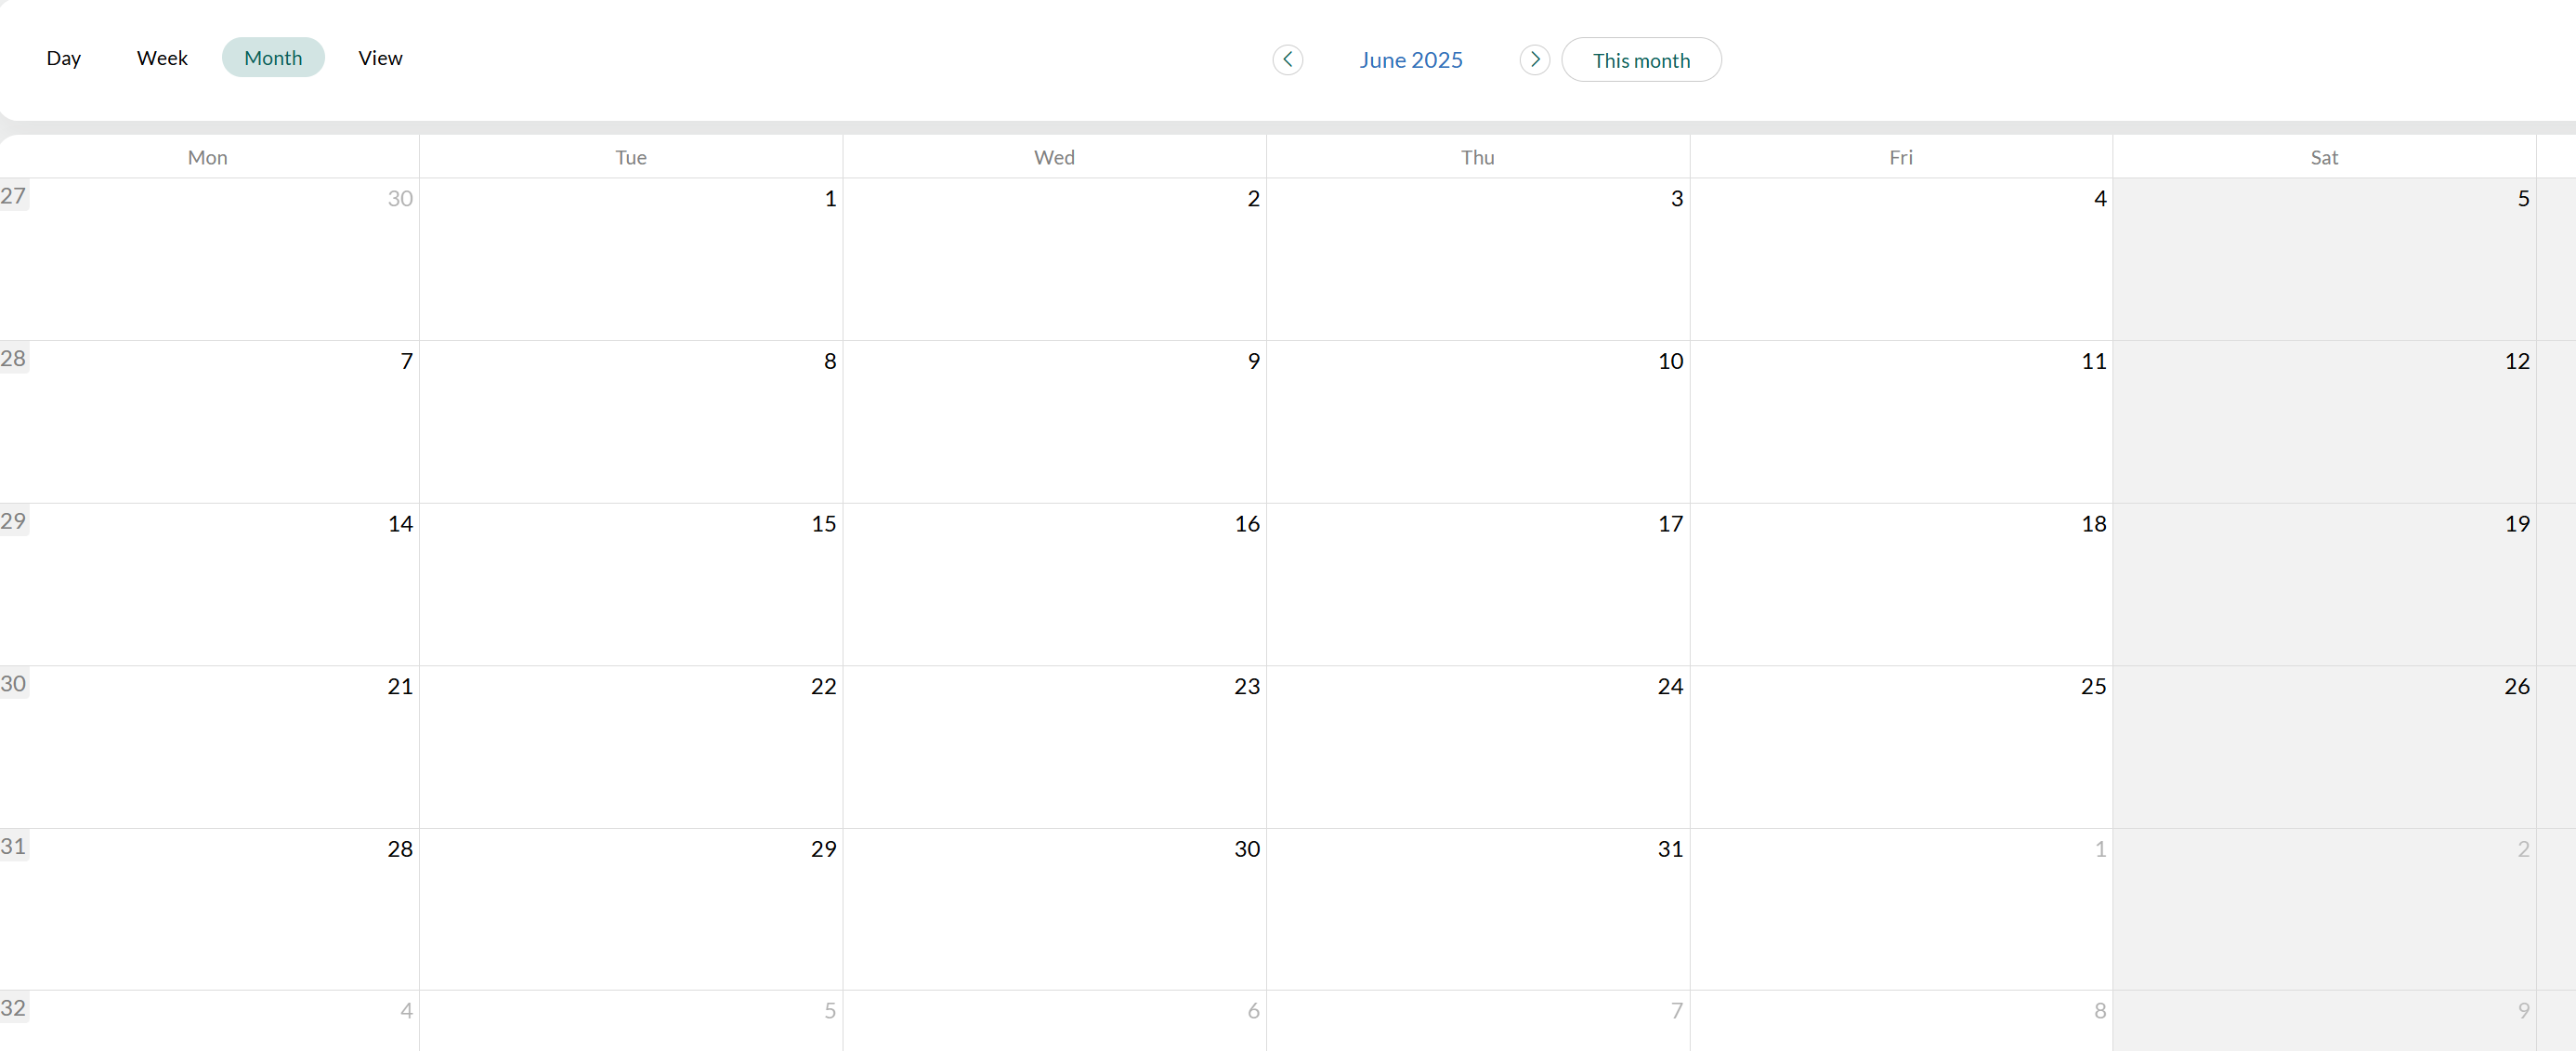
Task: Go to previous month arrow
Action: (1287, 60)
